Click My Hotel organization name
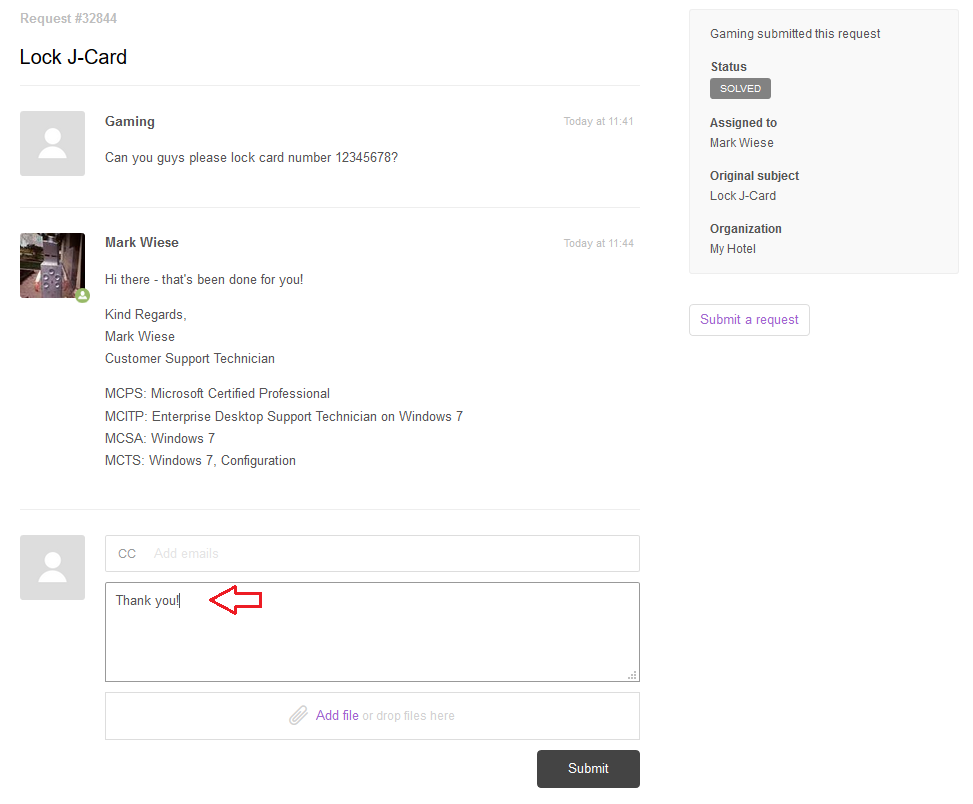 point(733,249)
